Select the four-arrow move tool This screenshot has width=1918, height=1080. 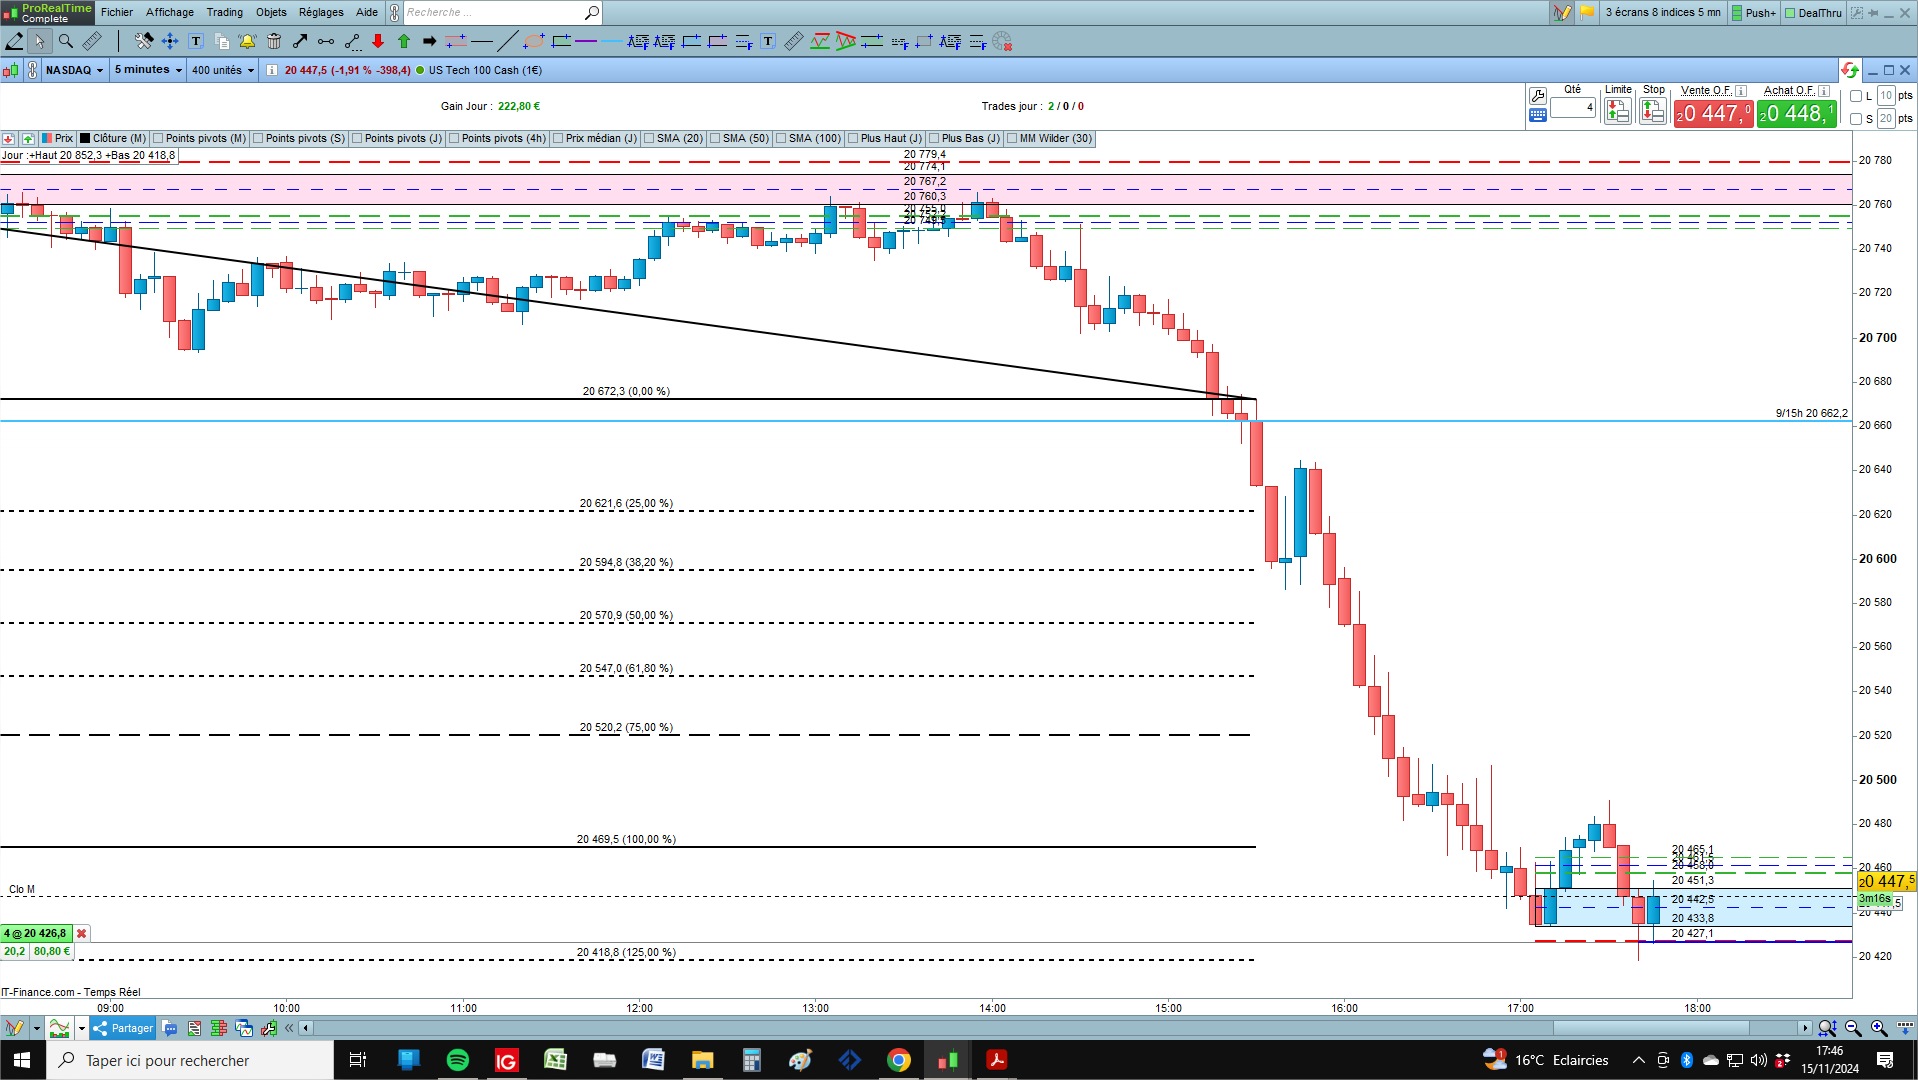coord(170,41)
